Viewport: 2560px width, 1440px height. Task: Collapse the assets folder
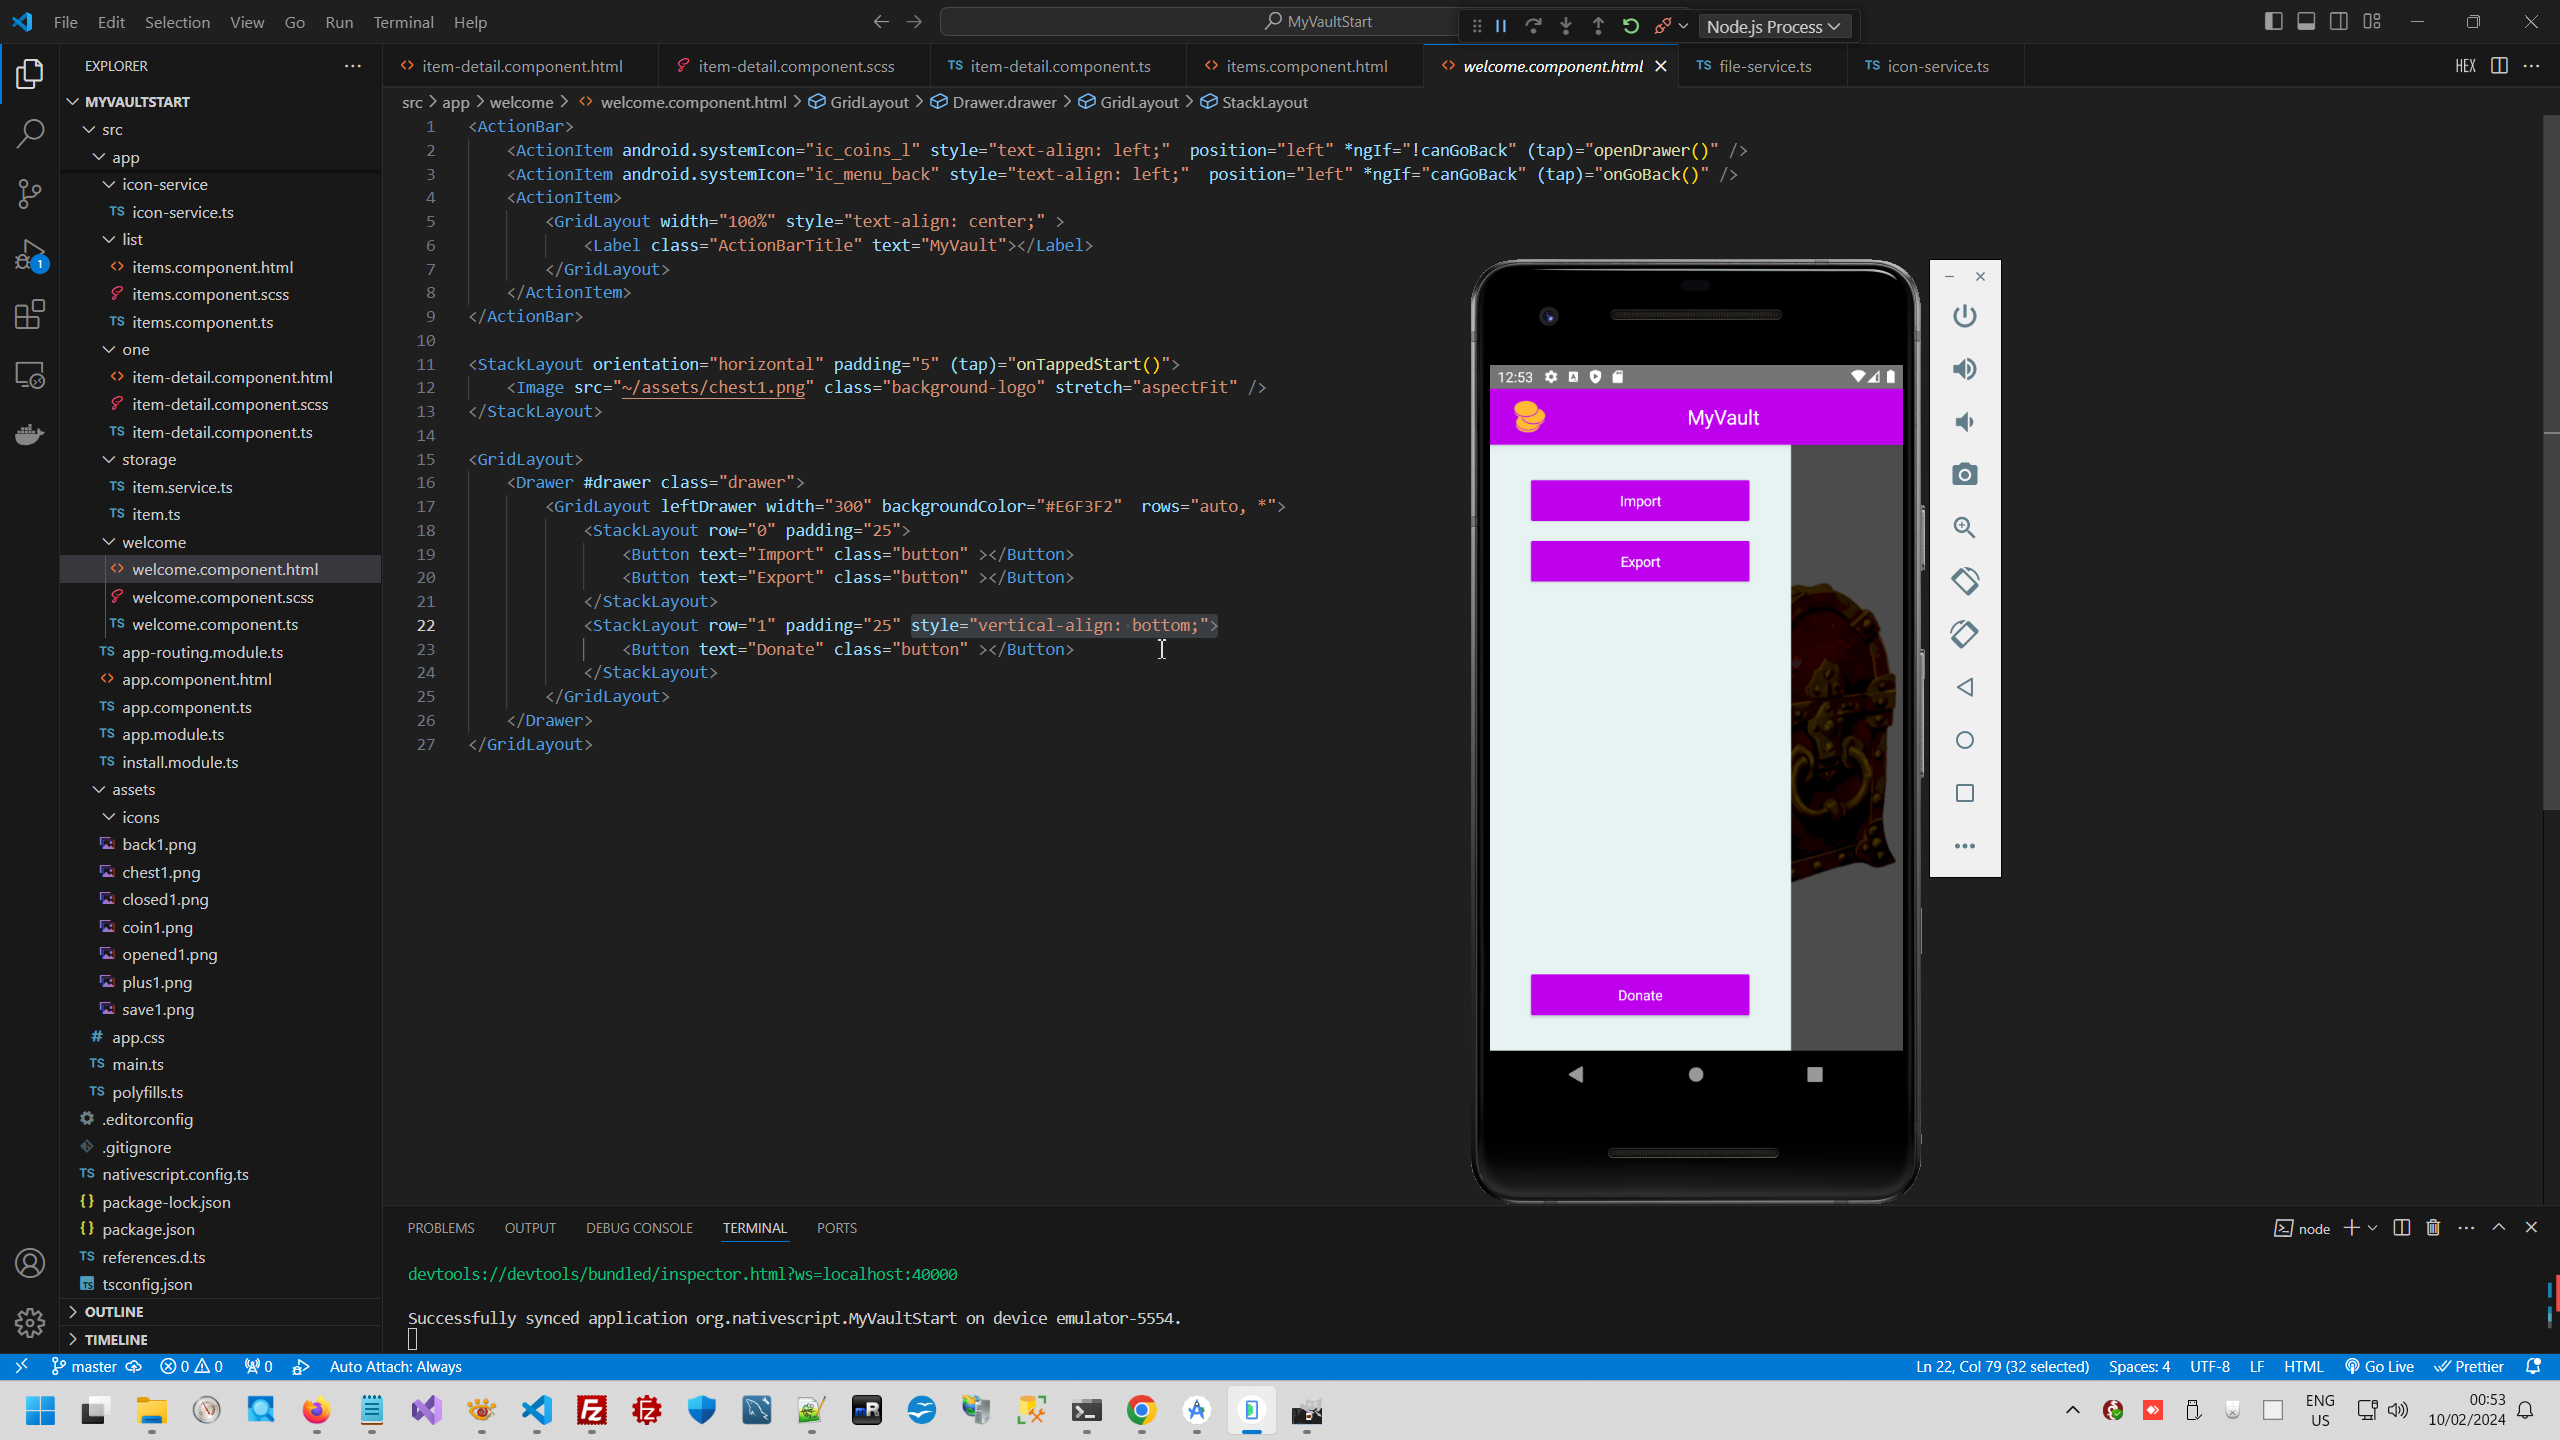pyautogui.click(x=133, y=789)
